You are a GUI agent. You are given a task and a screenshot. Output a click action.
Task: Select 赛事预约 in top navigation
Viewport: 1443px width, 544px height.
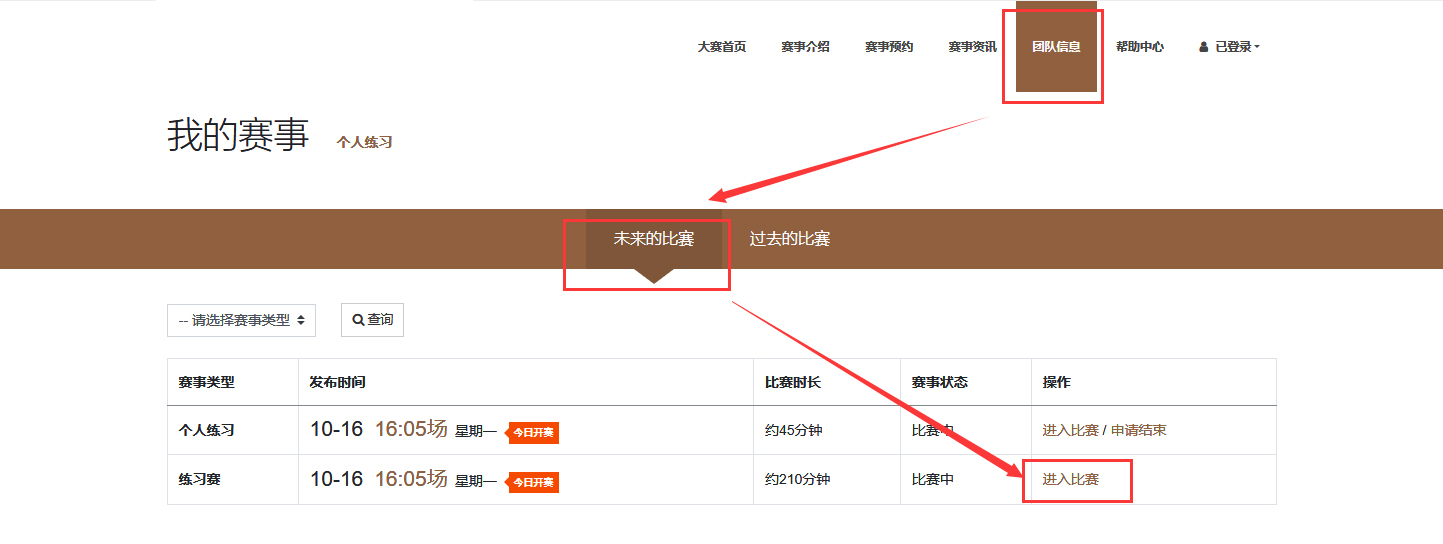(x=889, y=47)
